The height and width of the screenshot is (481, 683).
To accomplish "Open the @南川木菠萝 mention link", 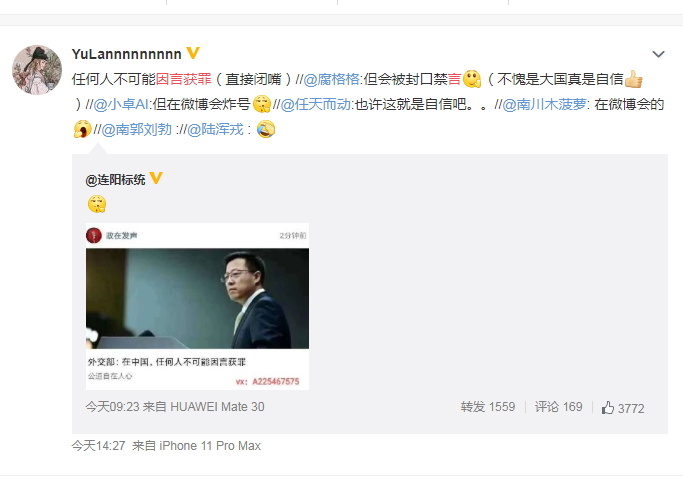I will (x=544, y=105).
